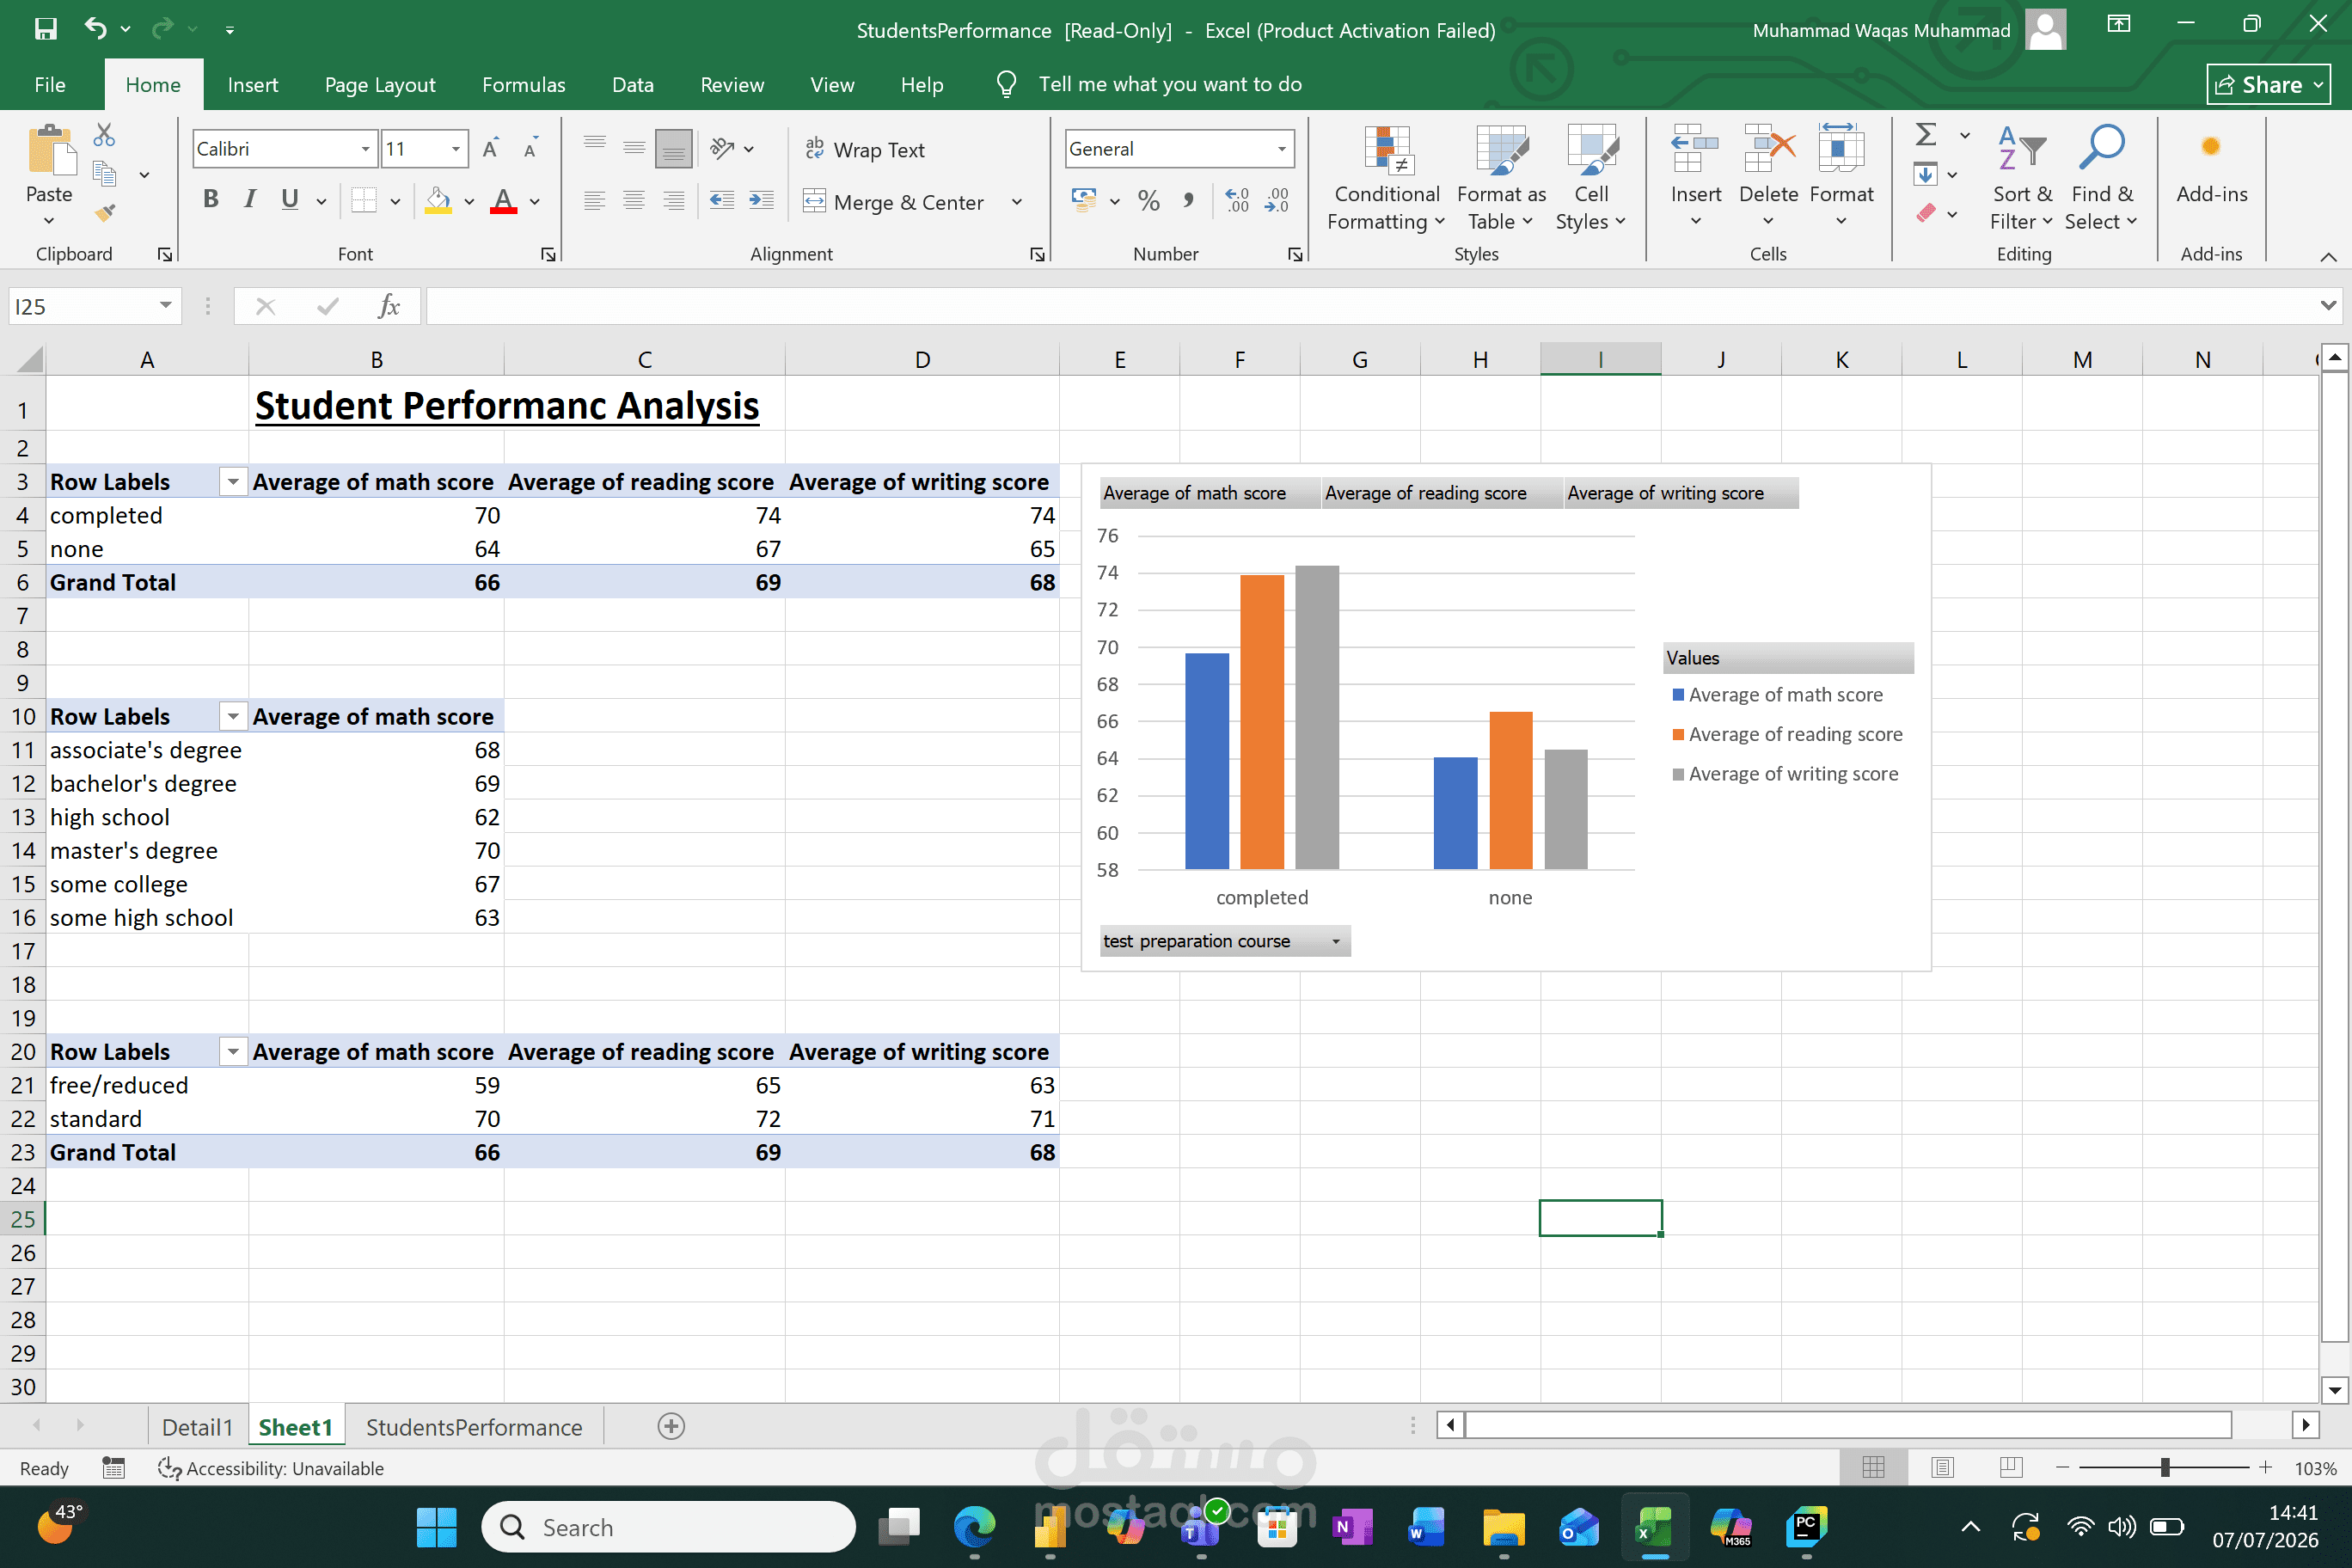Screen dimensions: 2352x1568
Task: Open the File menu
Action: [x=50, y=85]
